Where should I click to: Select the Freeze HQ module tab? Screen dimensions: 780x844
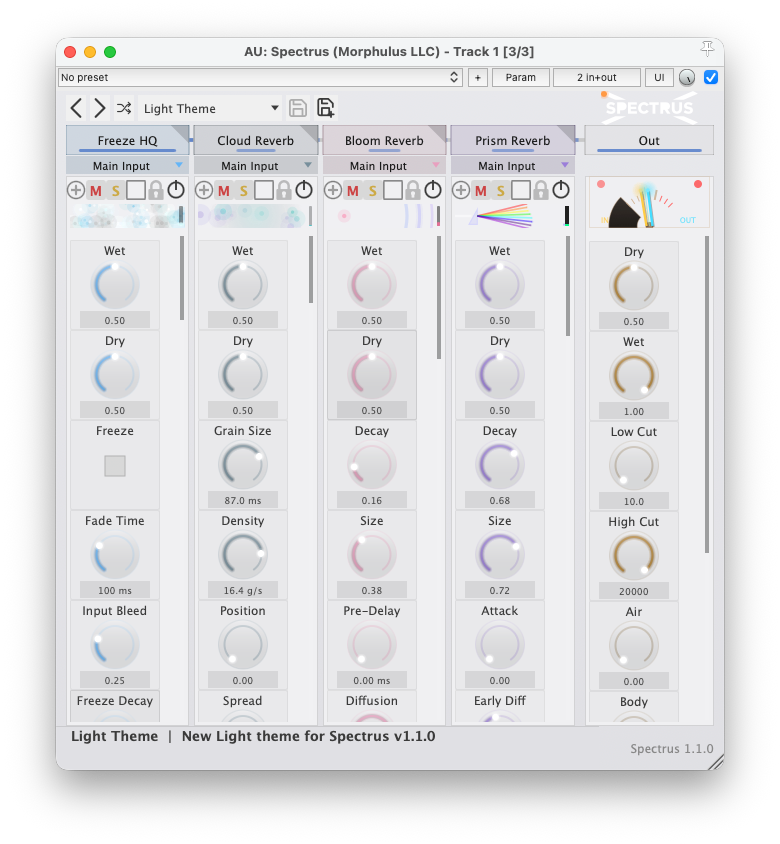pyautogui.click(x=128, y=140)
